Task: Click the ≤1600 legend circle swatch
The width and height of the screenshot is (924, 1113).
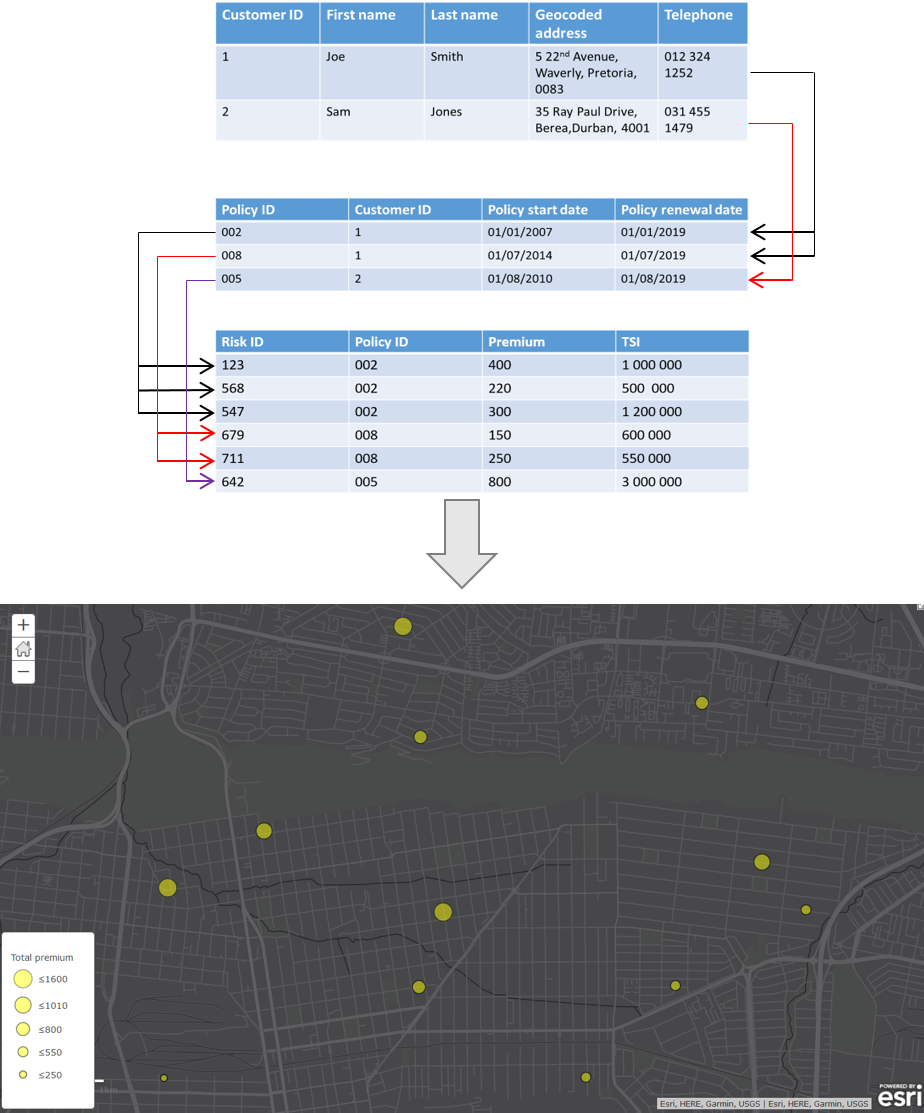Action: coord(24,979)
